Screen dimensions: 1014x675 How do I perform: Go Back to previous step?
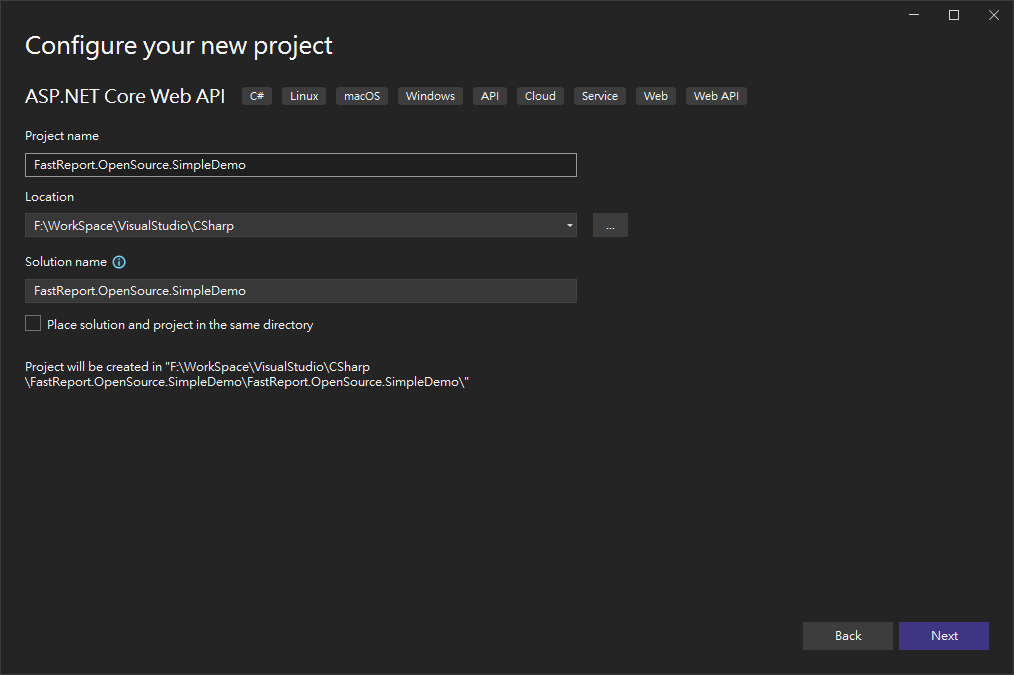click(x=848, y=636)
